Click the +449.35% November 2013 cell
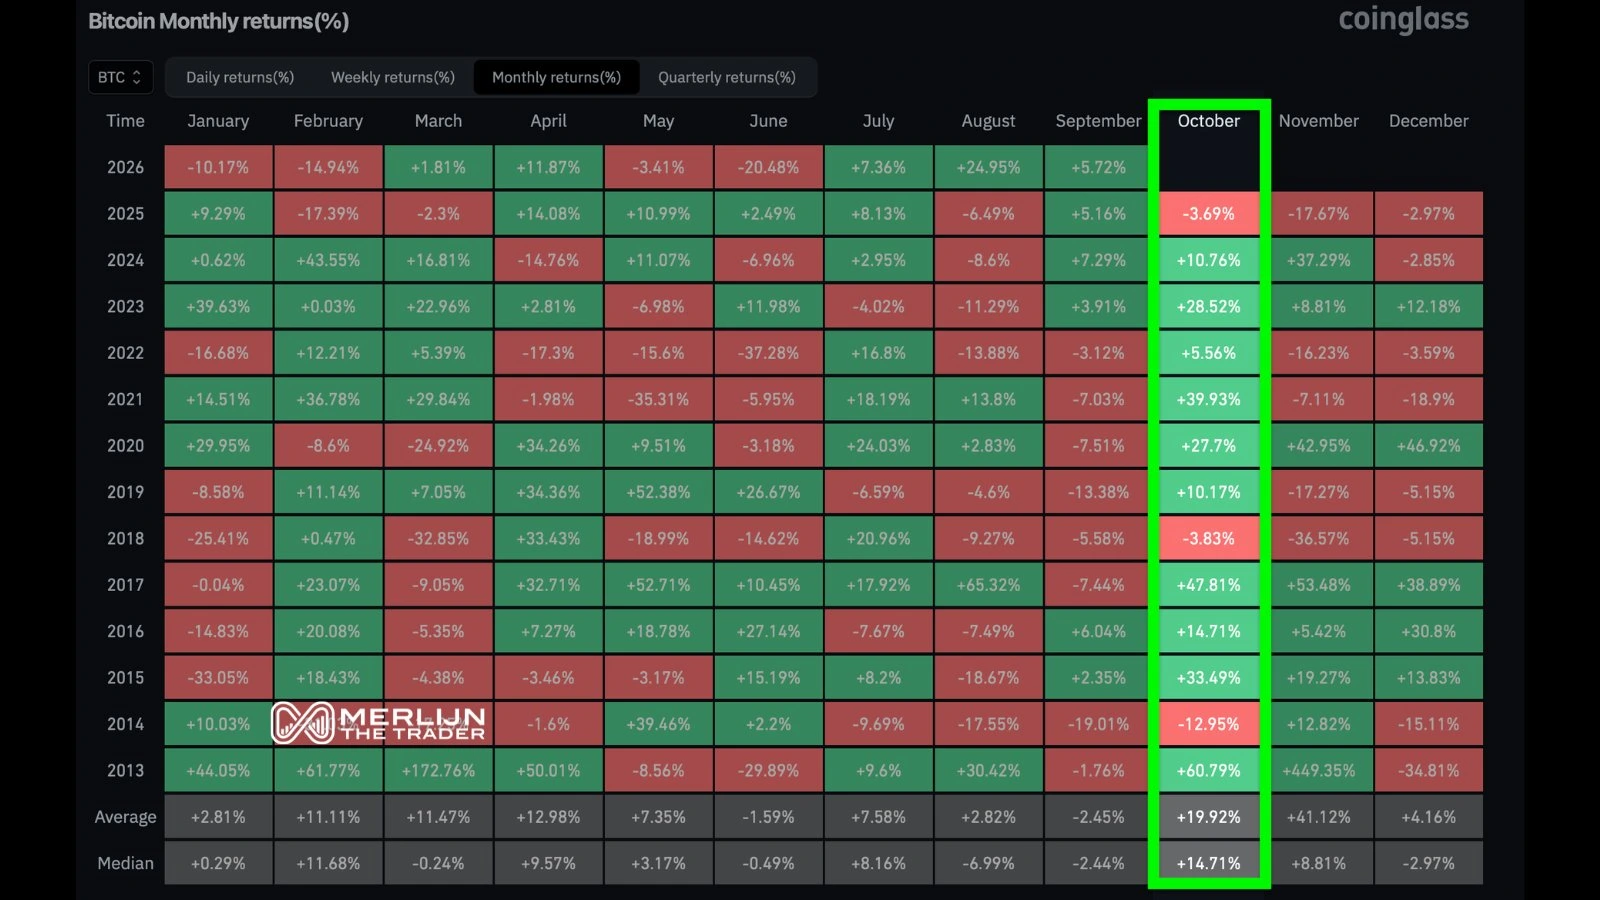Screen dimensions: 1600x900 click(x=1319, y=770)
